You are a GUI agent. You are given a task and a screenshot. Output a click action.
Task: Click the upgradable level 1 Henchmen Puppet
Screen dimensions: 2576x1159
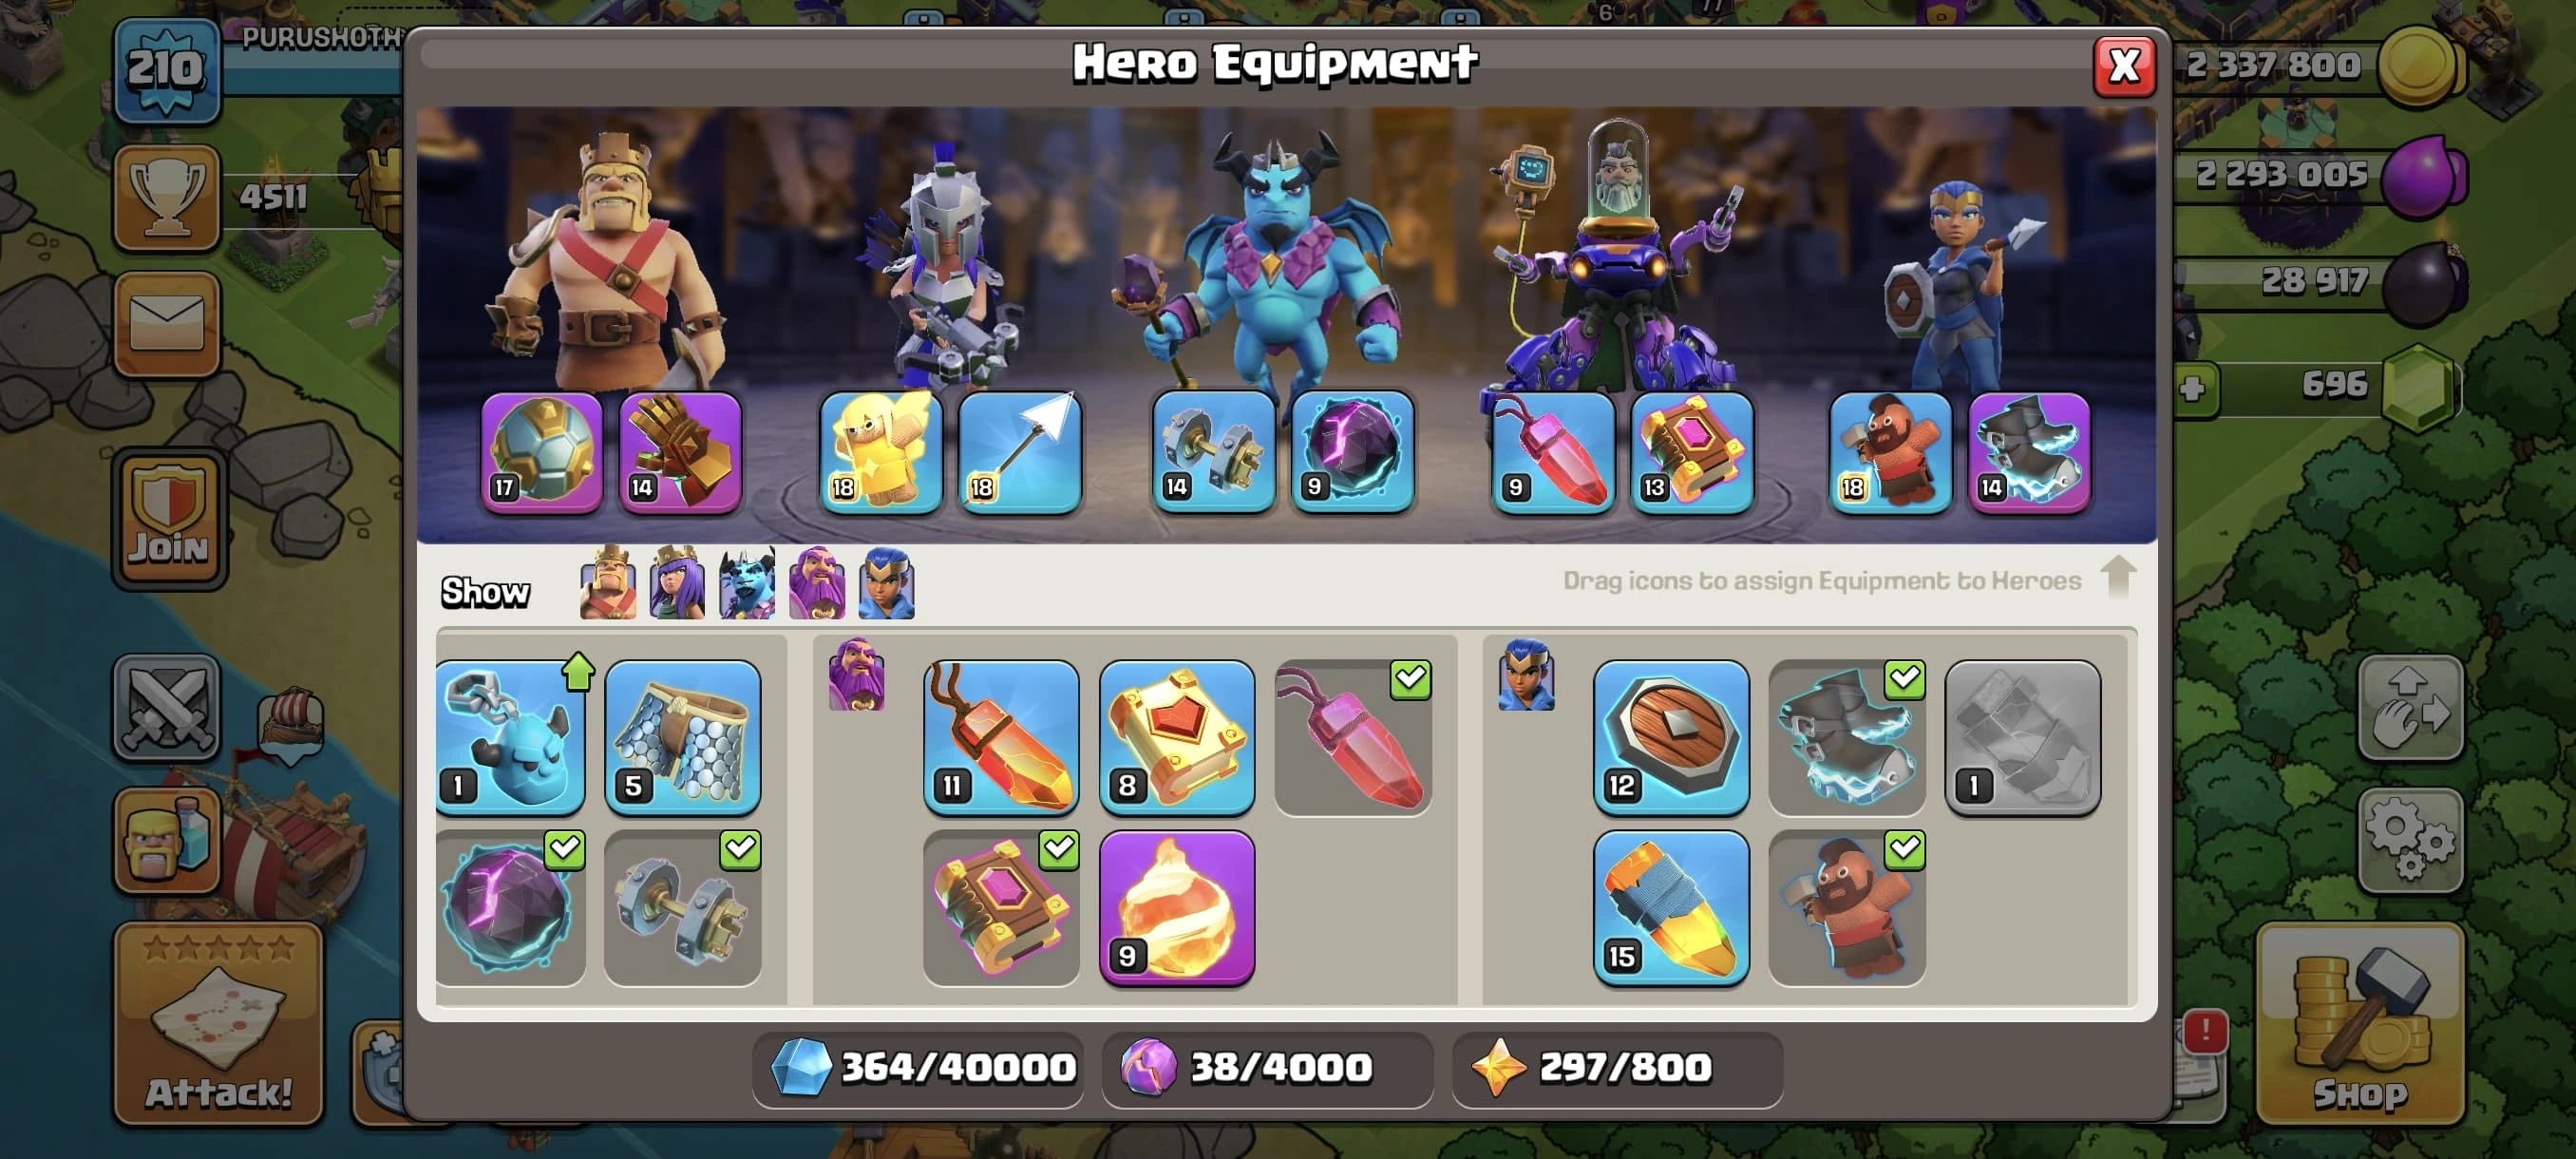coord(510,737)
